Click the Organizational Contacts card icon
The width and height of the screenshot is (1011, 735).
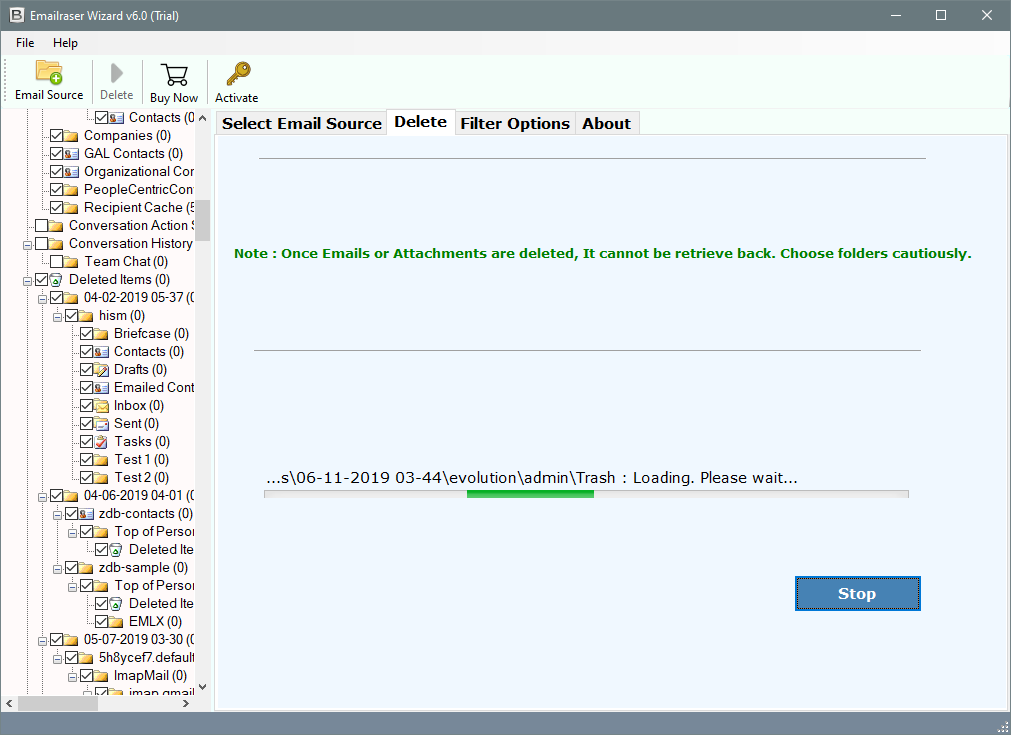[71, 172]
